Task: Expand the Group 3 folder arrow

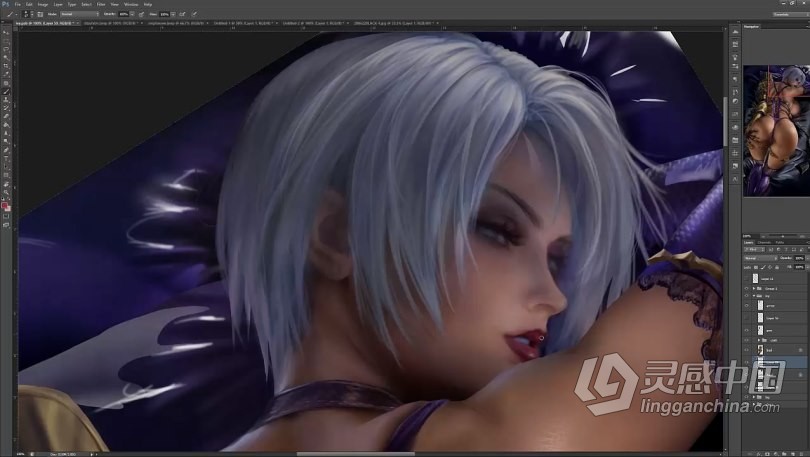Action: tap(754, 289)
